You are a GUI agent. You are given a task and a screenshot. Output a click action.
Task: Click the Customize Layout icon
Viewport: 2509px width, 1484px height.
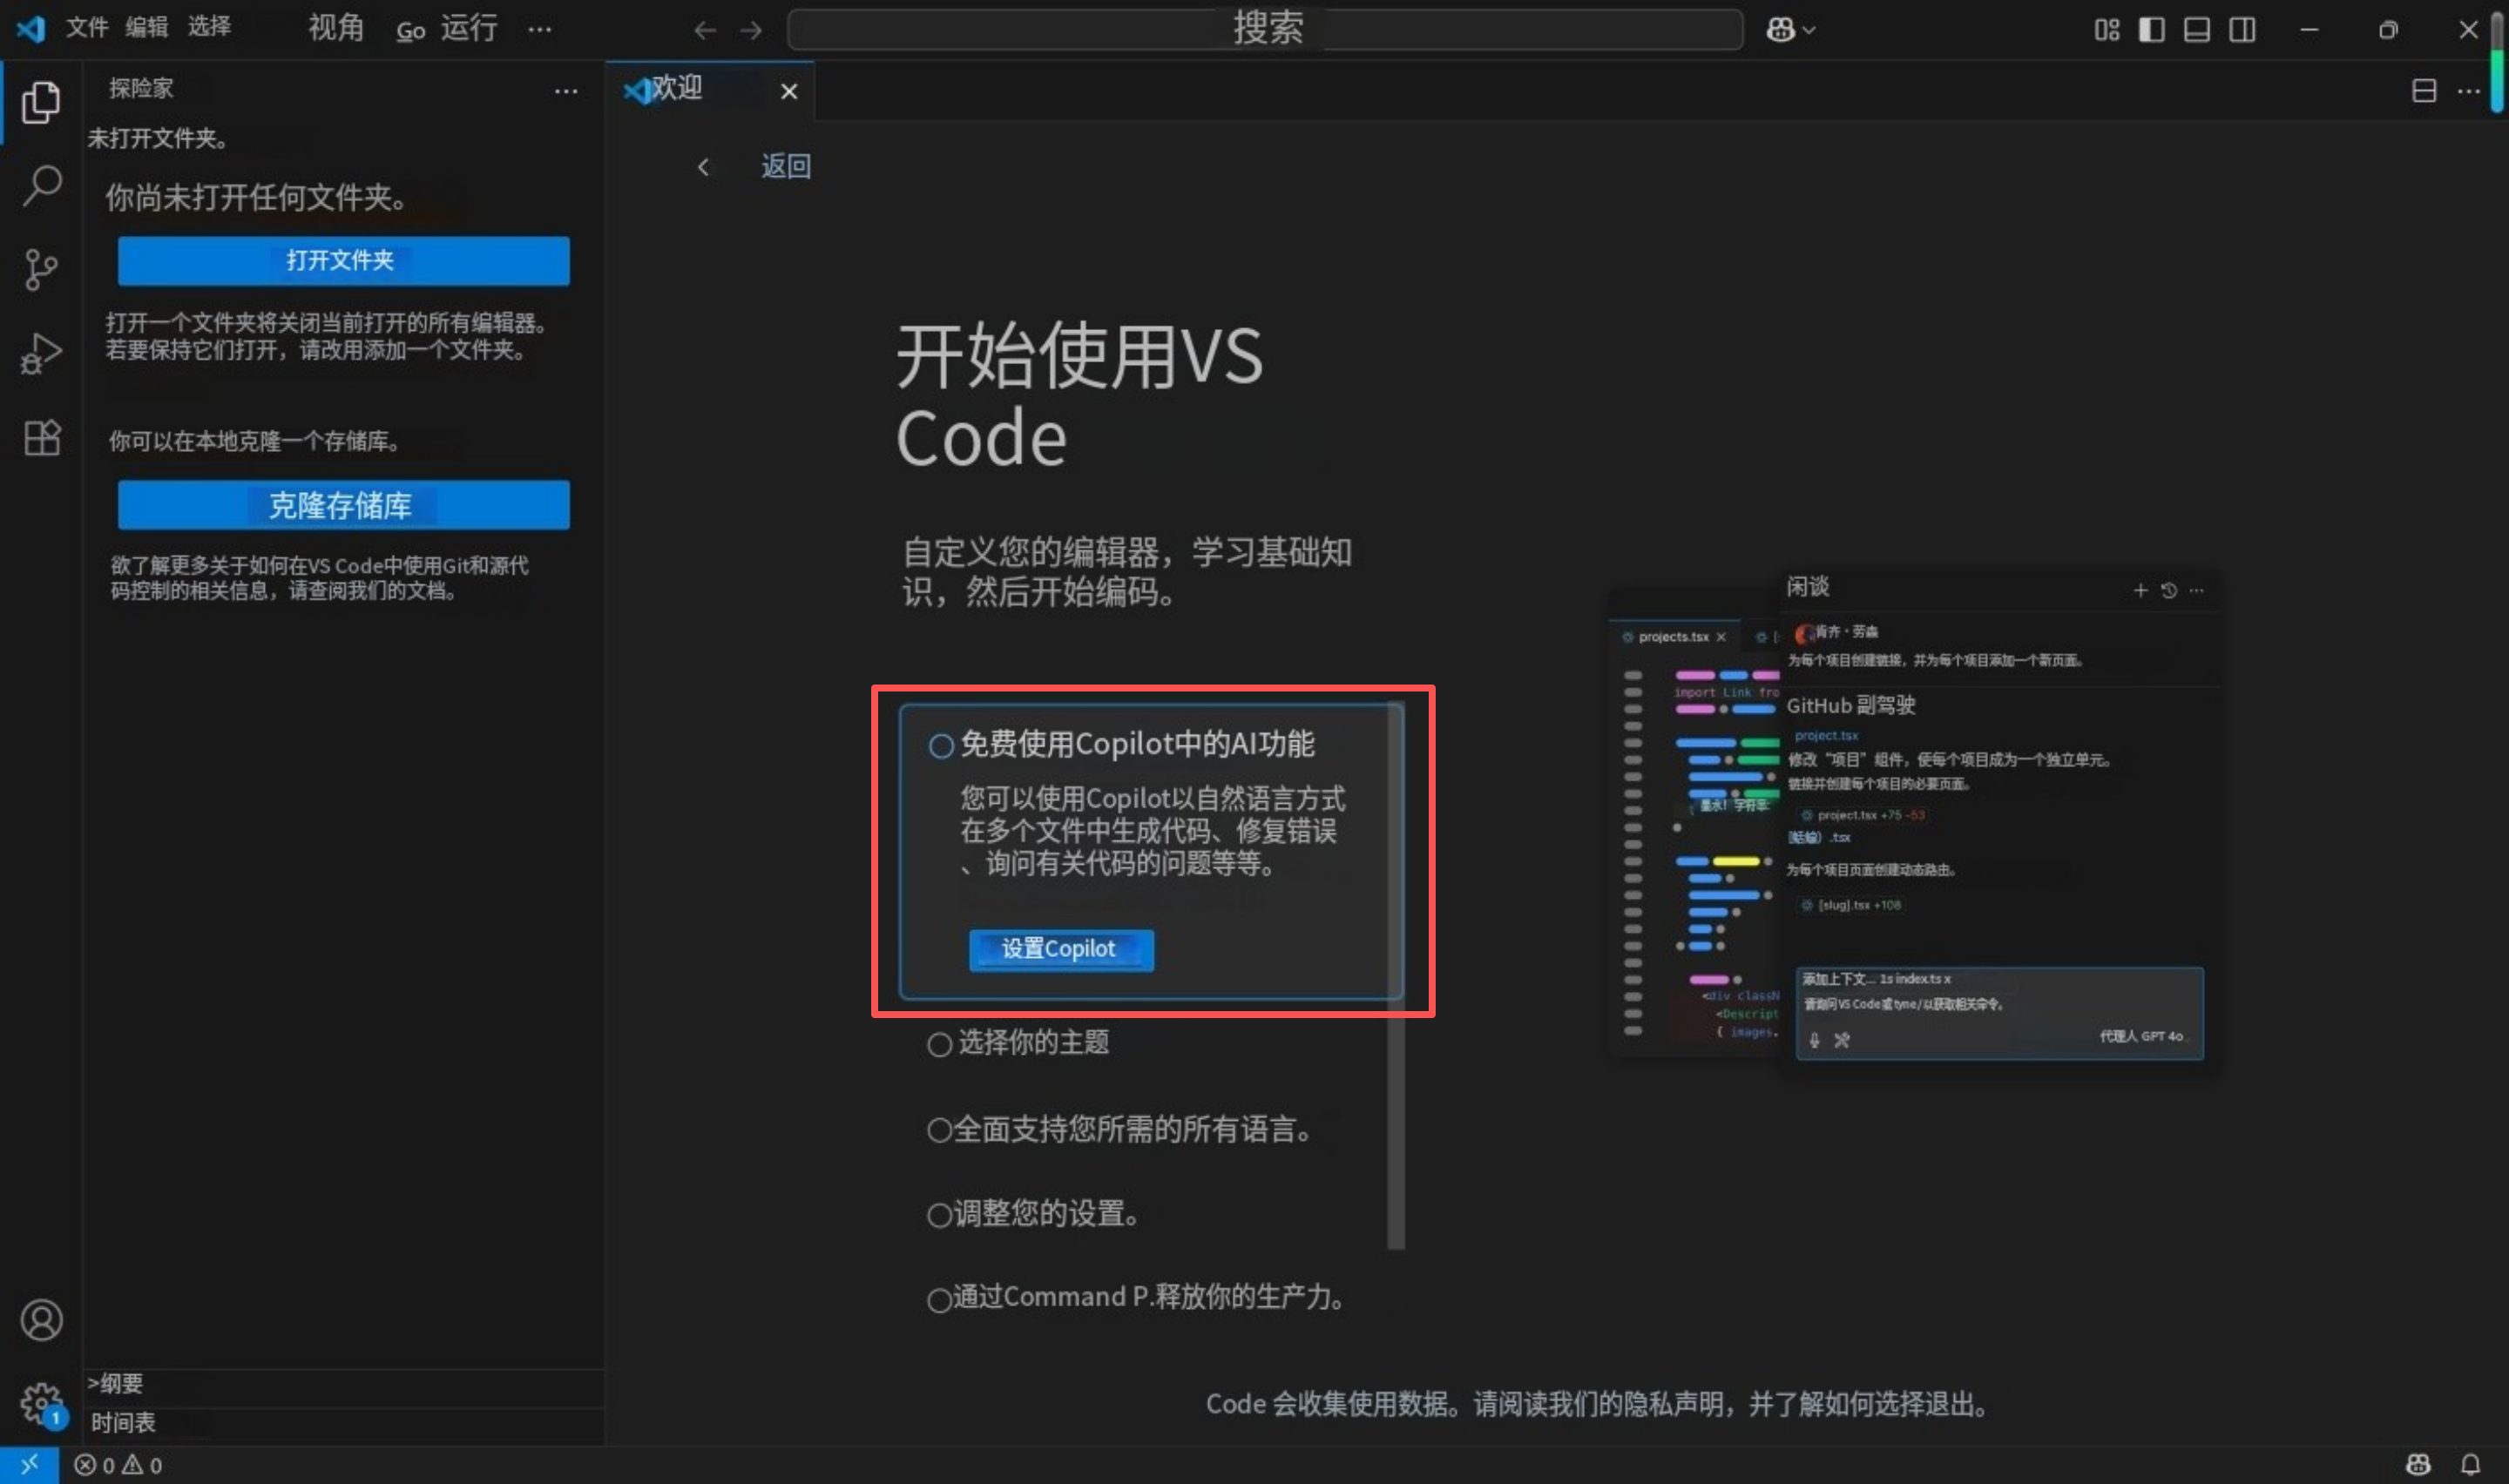point(2106,30)
